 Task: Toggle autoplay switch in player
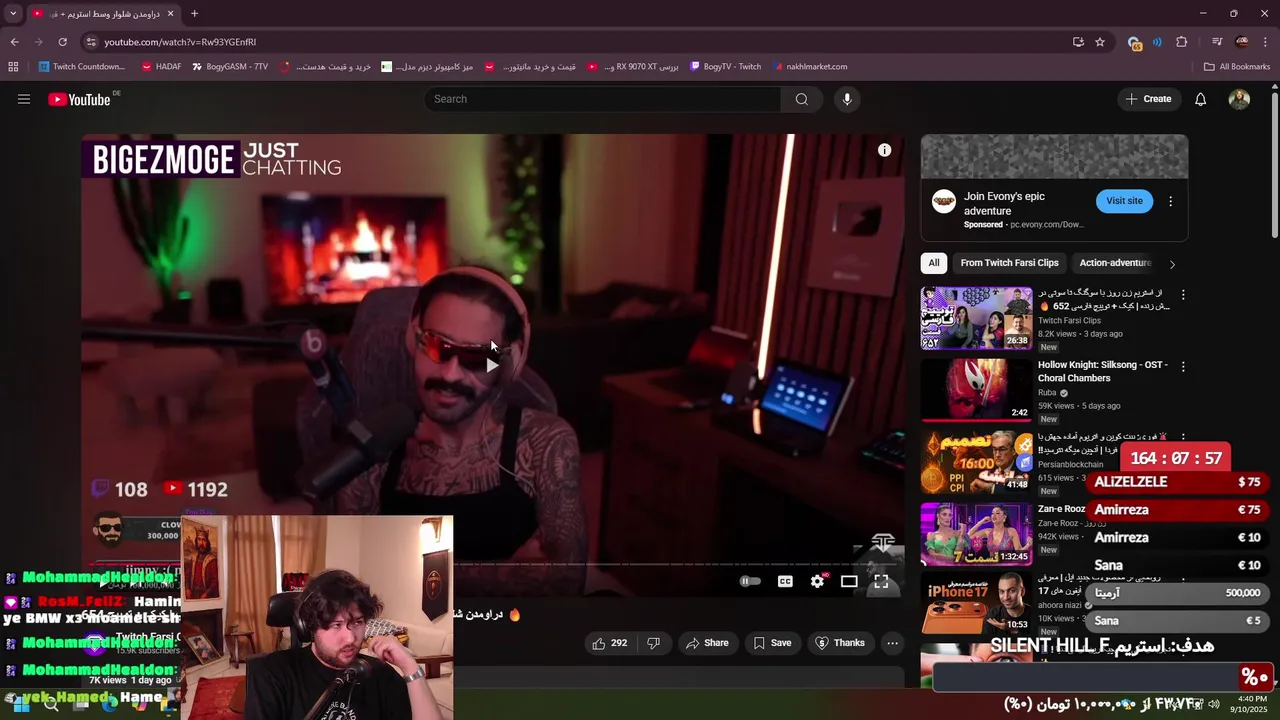tap(750, 581)
